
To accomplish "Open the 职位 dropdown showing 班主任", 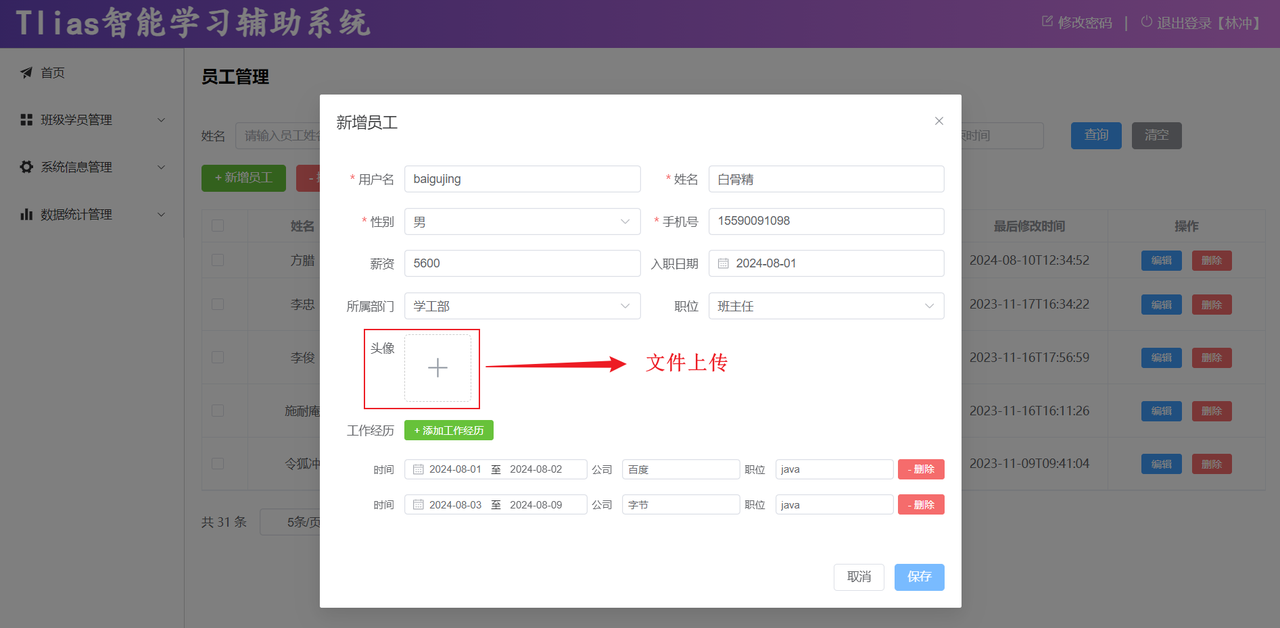I will coord(826,306).
